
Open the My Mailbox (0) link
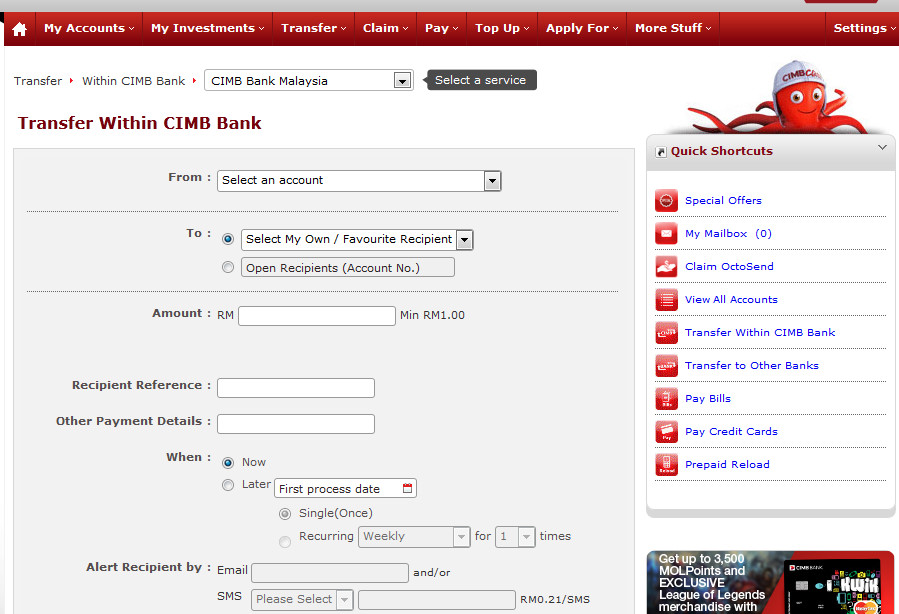[728, 233]
